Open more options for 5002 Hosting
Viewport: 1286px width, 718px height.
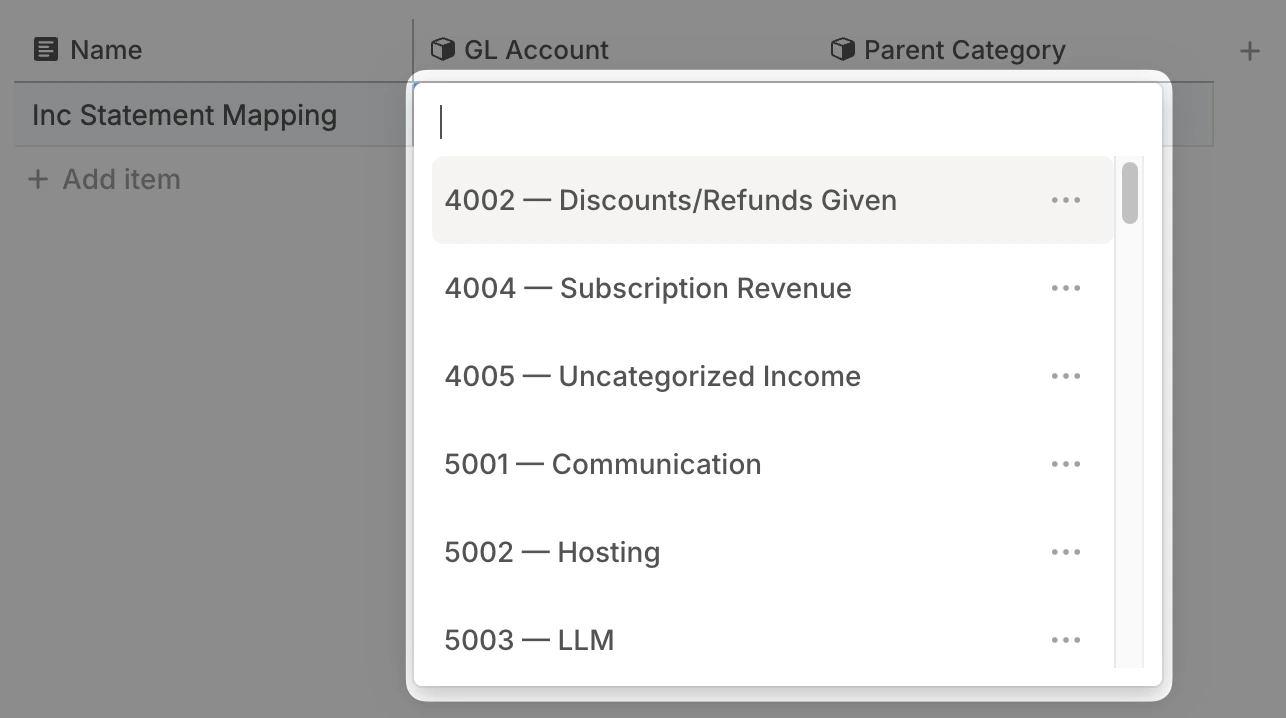click(1066, 552)
